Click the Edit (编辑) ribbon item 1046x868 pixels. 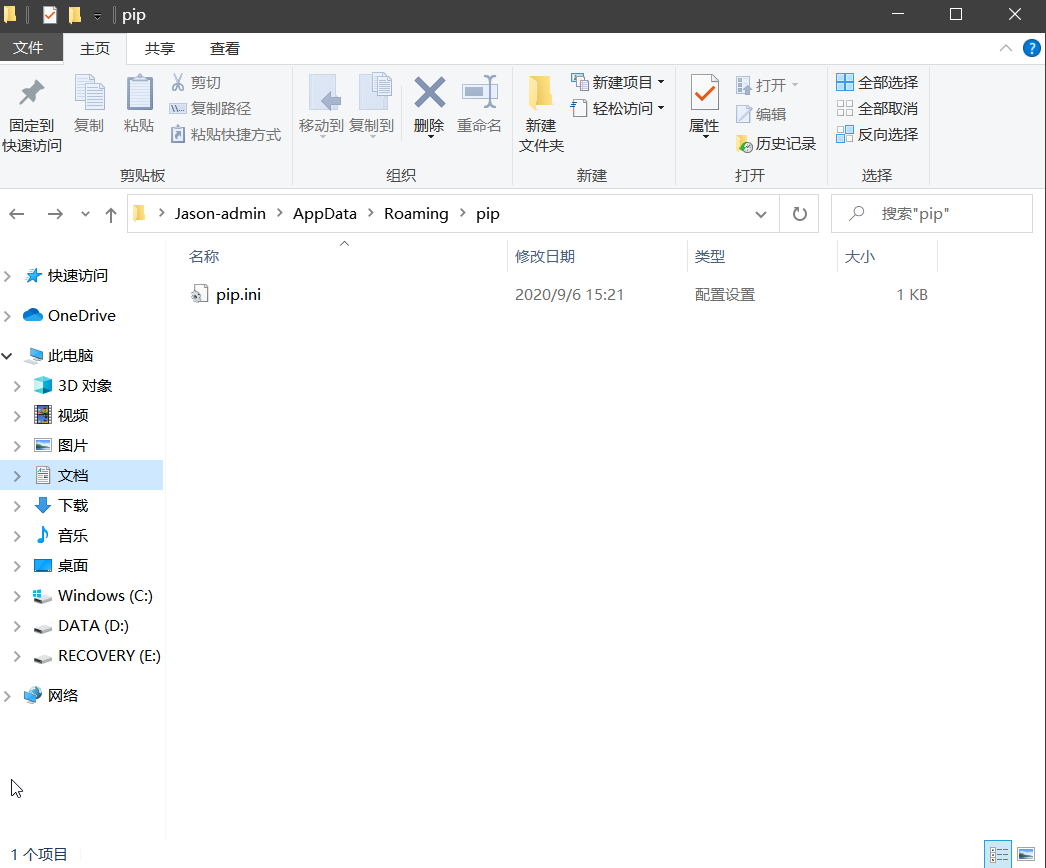pos(761,115)
